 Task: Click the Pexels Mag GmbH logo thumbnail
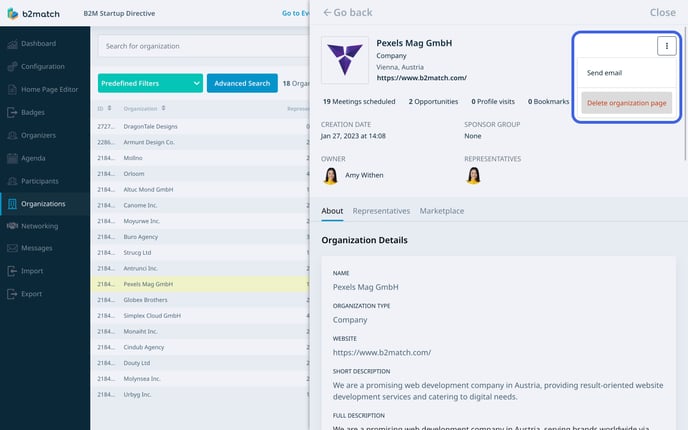coord(345,60)
